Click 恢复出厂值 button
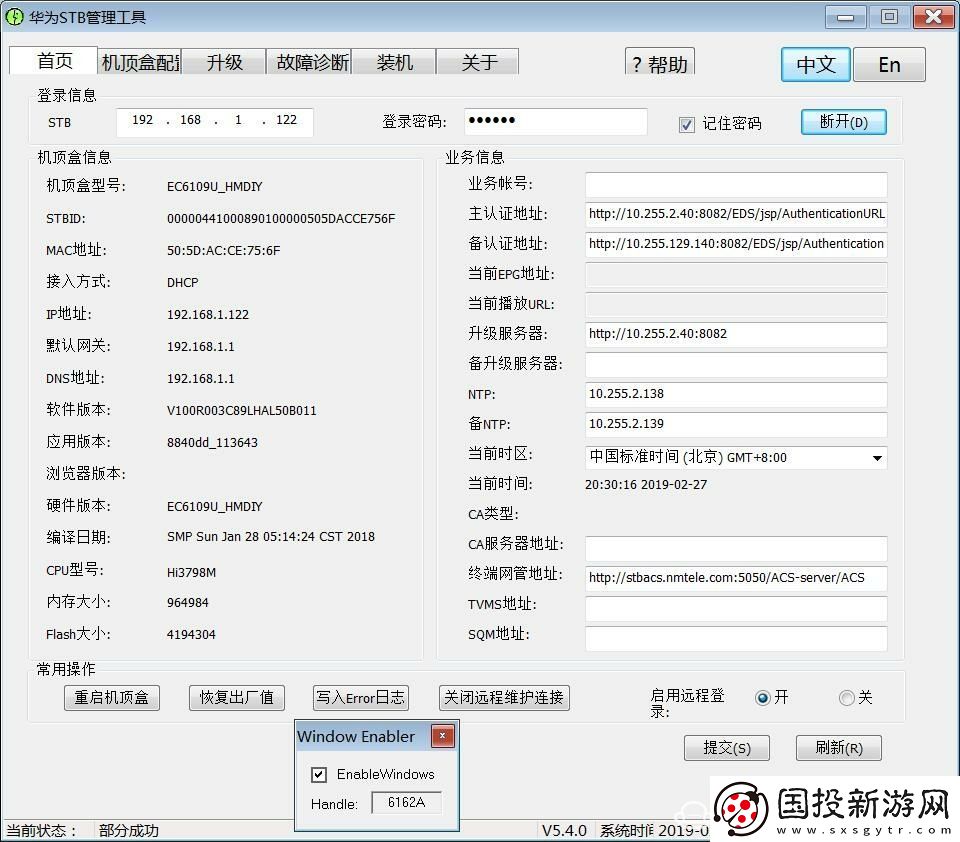The height and width of the screenshot is (842, 960). tap(237, 697)
